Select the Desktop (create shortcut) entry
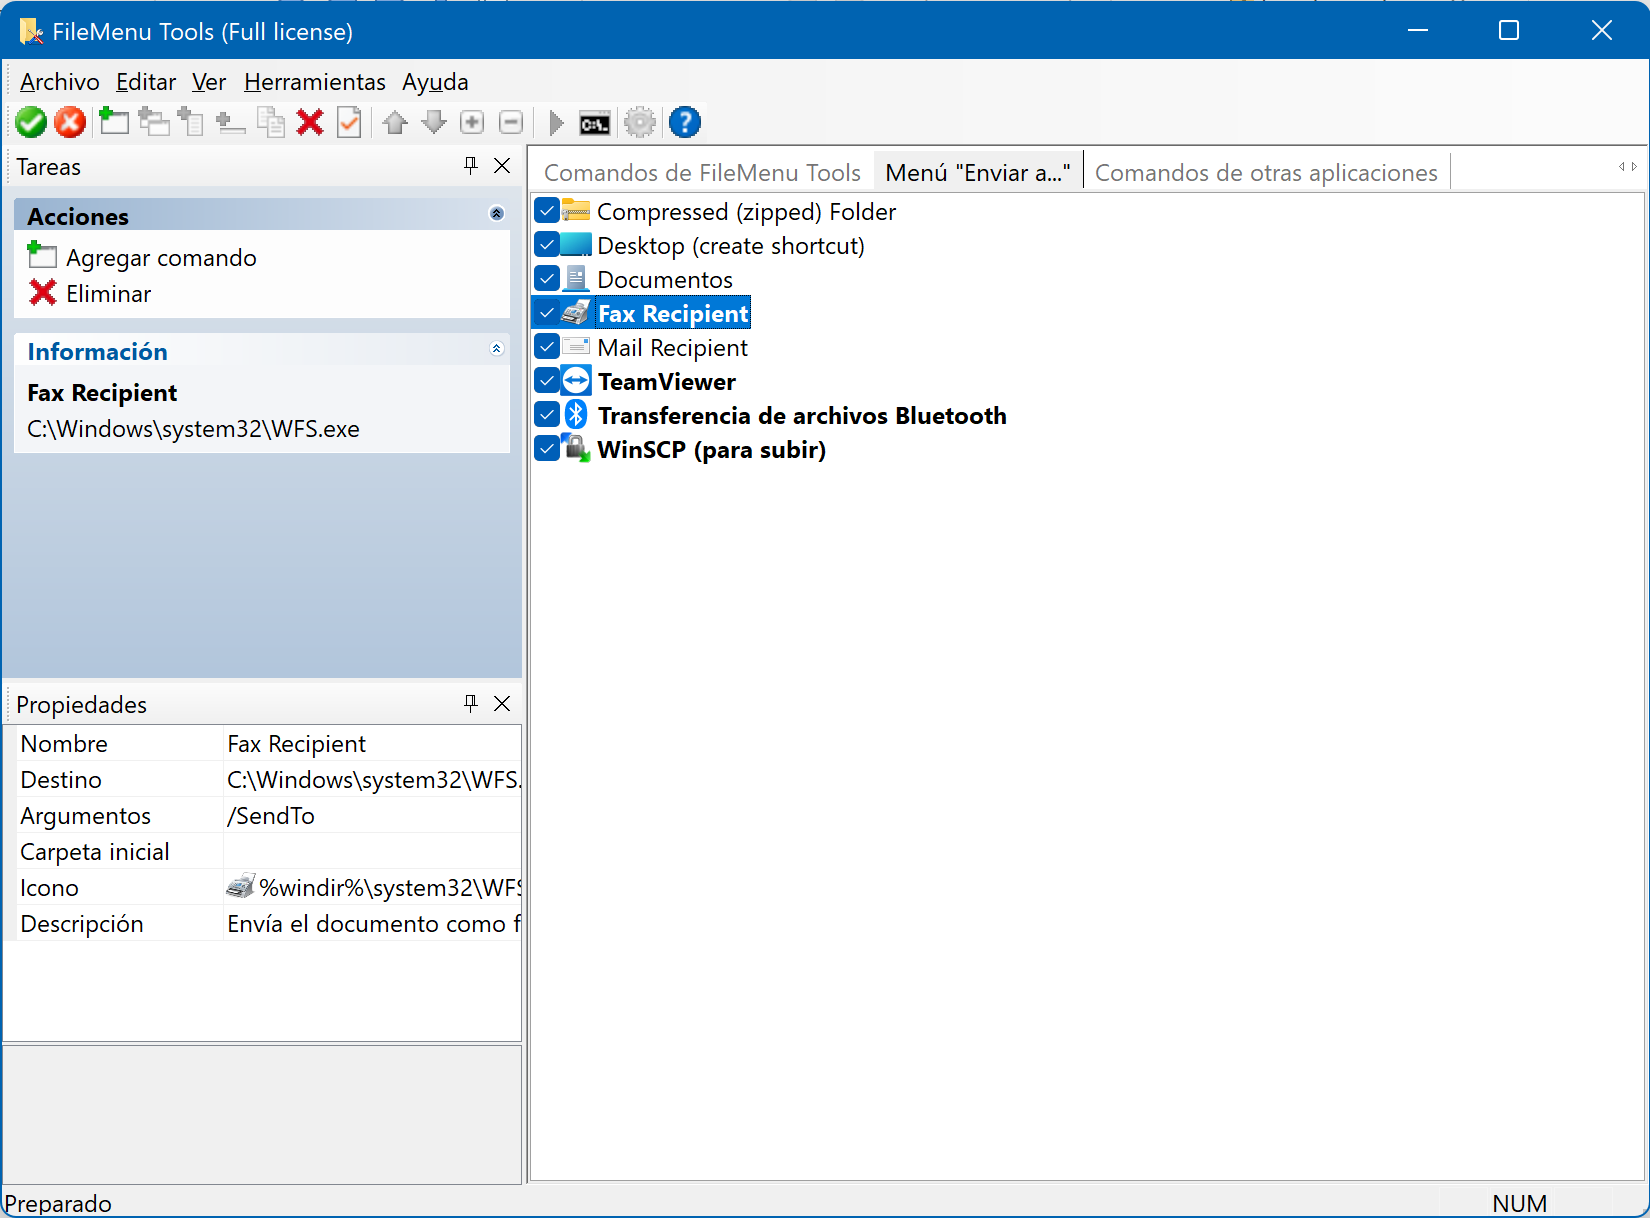The height and width of the screenshot is (1218, 1650). point(731,246)
